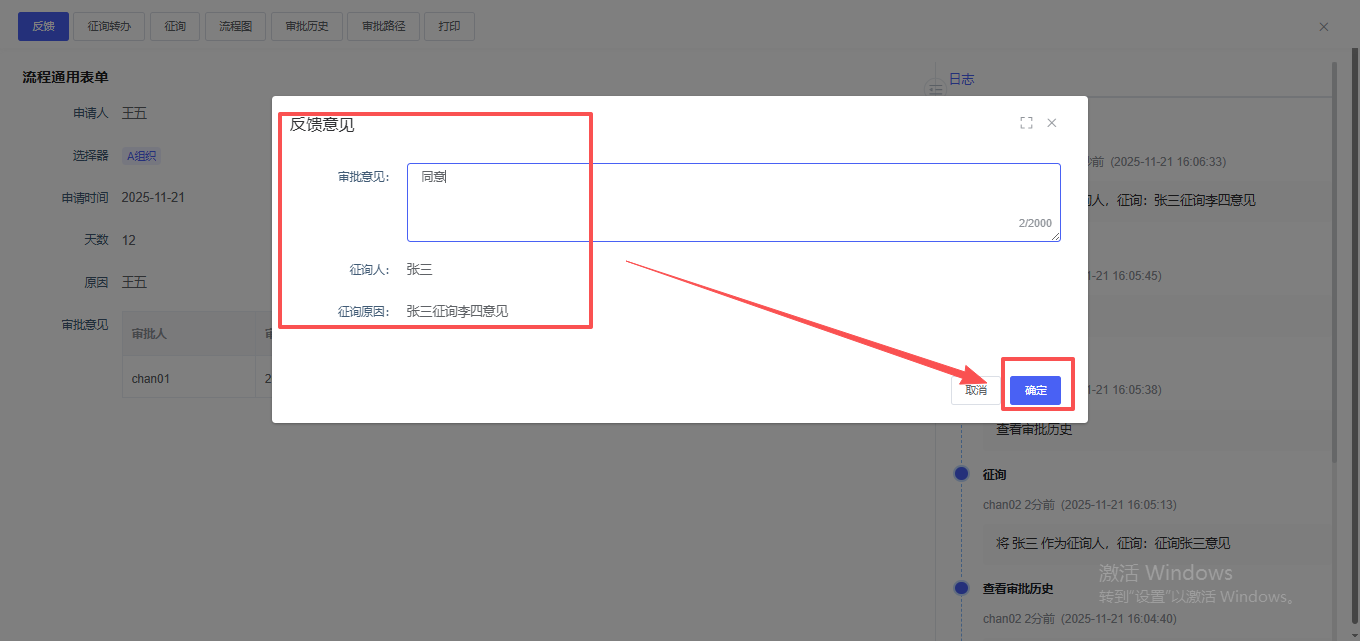The width and height of the screenshot is (1360, 641).
Task: Close the form page with top-right X
Action: [1324, 27]
